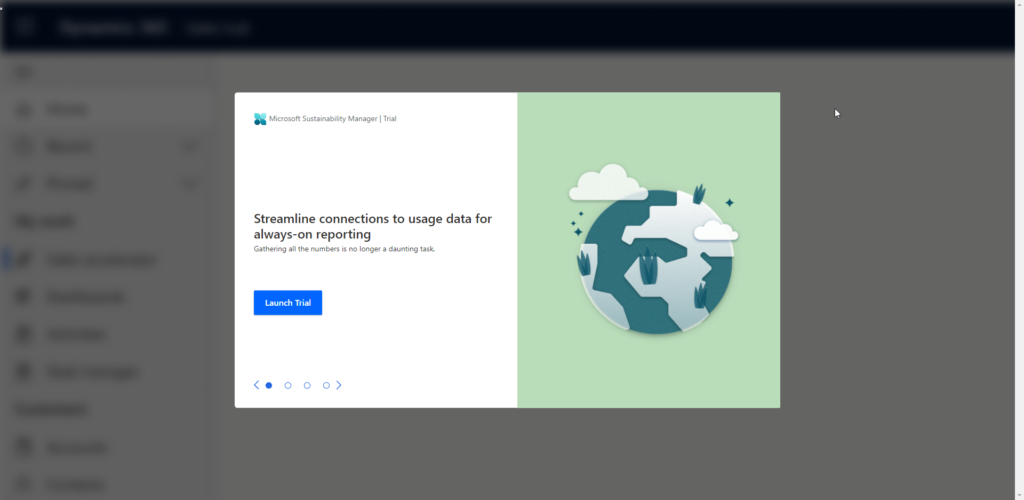Advance to the next carousel slide
Image resolution: width=1024 pixels, height=500 pixels.
pos(339,385)
